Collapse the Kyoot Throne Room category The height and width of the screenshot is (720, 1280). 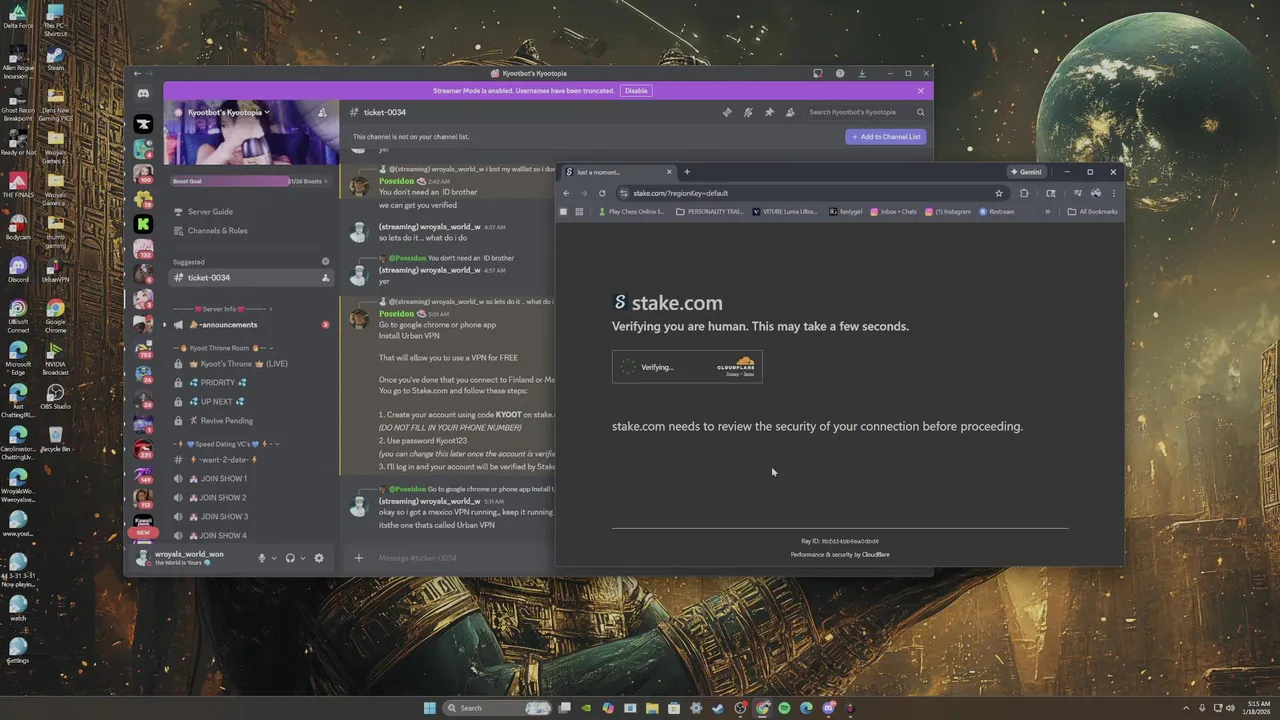pos(223,348)
